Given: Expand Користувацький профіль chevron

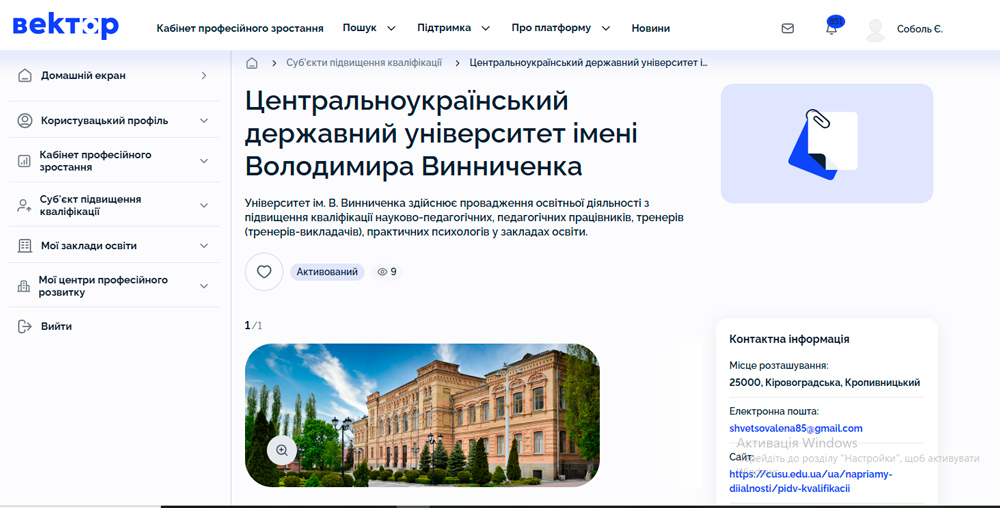Looking at the screenshot, I should click(x=204, y=120).
